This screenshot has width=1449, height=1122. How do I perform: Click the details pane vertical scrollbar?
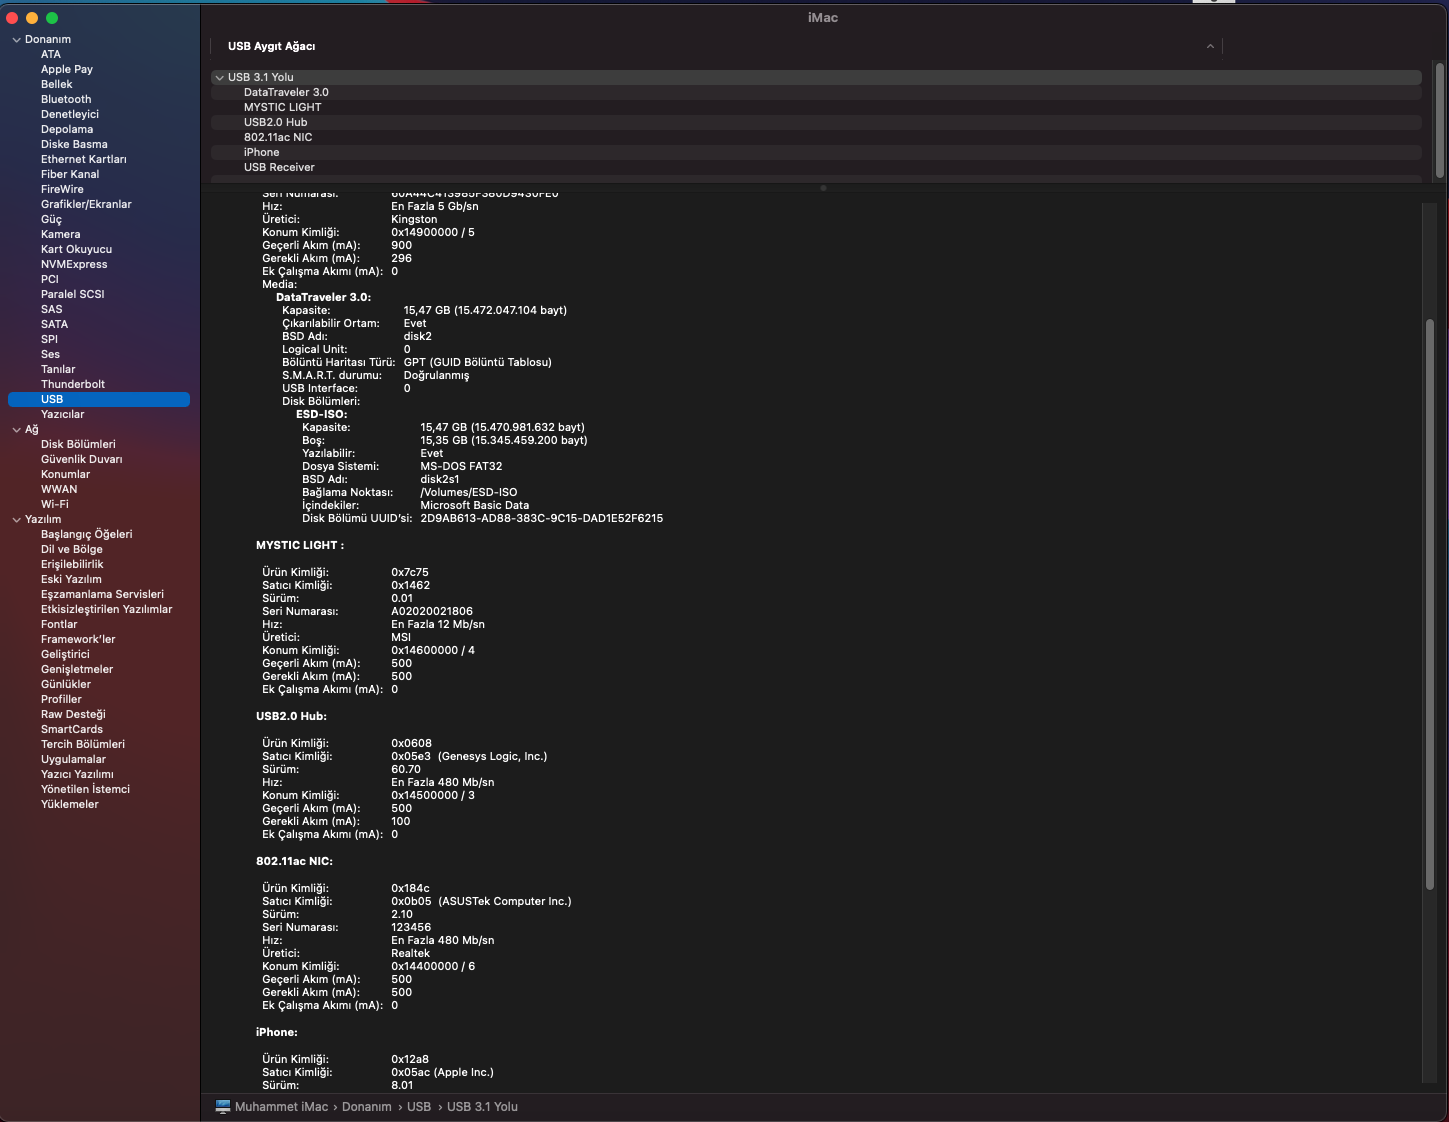[x=1430, y=600]
